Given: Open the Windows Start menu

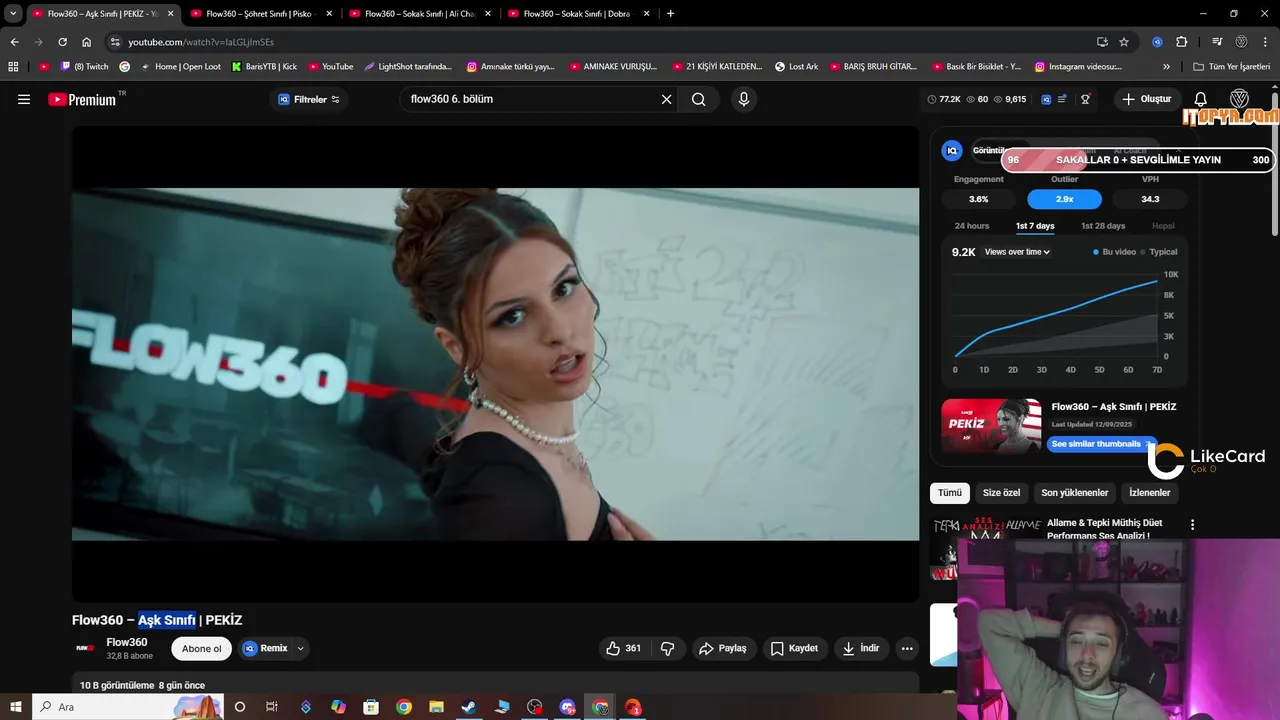Looking at the screenshot, I should tap(15, 707).
